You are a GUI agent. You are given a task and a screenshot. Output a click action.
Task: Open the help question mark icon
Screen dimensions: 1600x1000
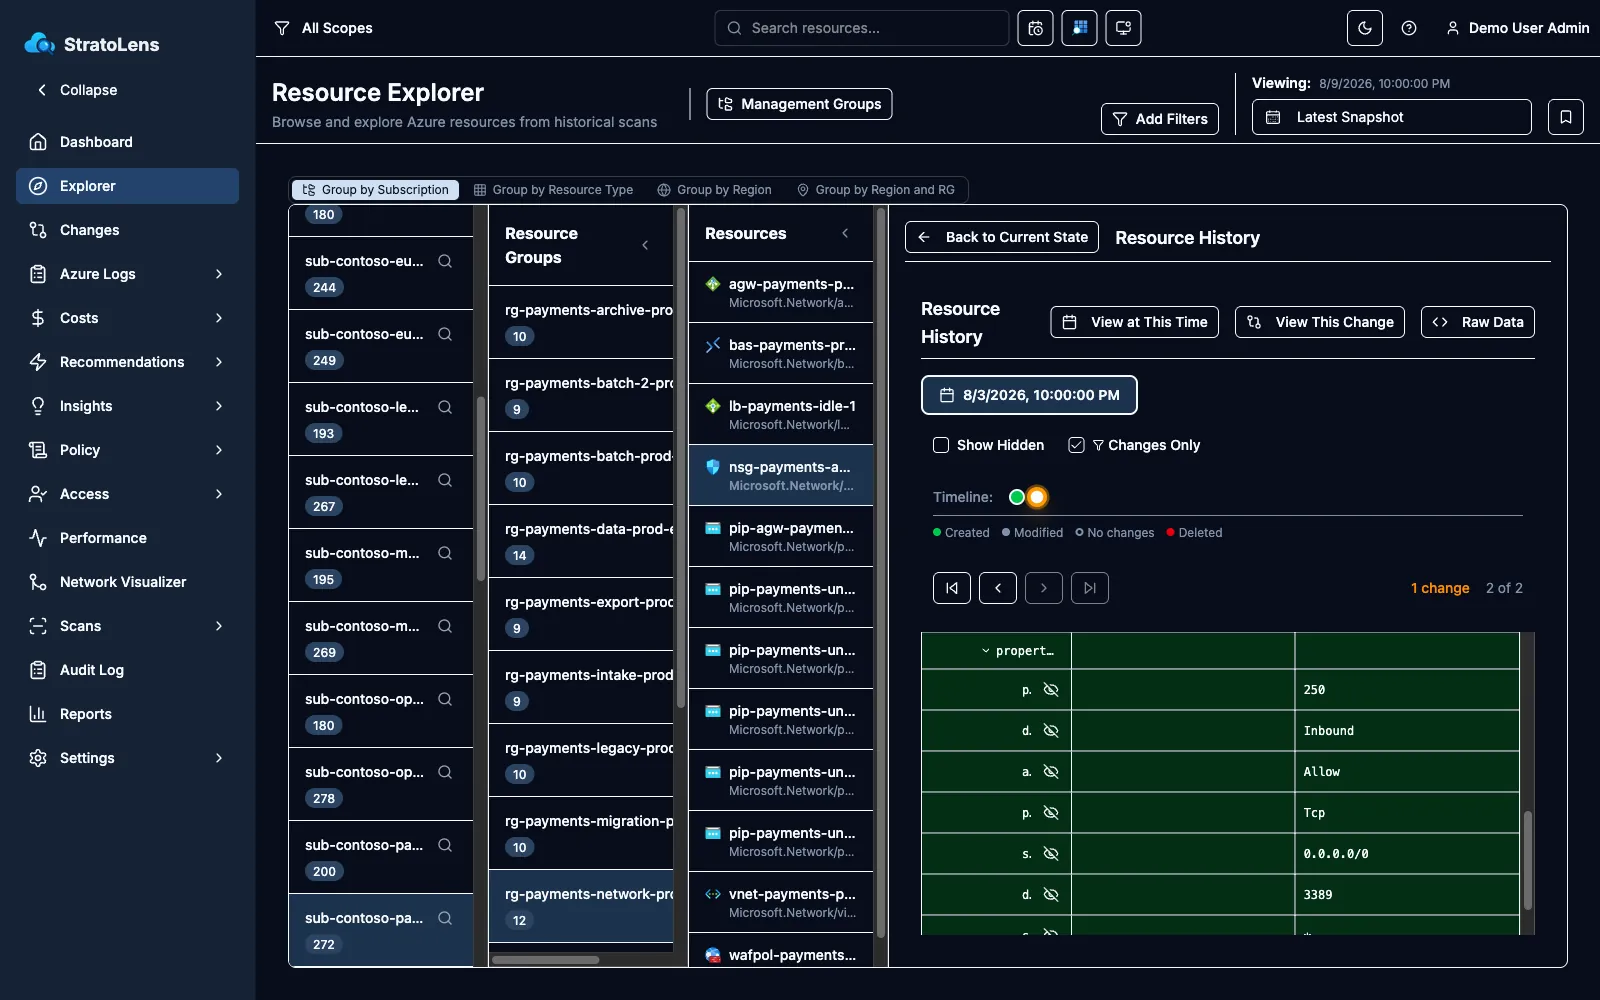click(1409, 28)
